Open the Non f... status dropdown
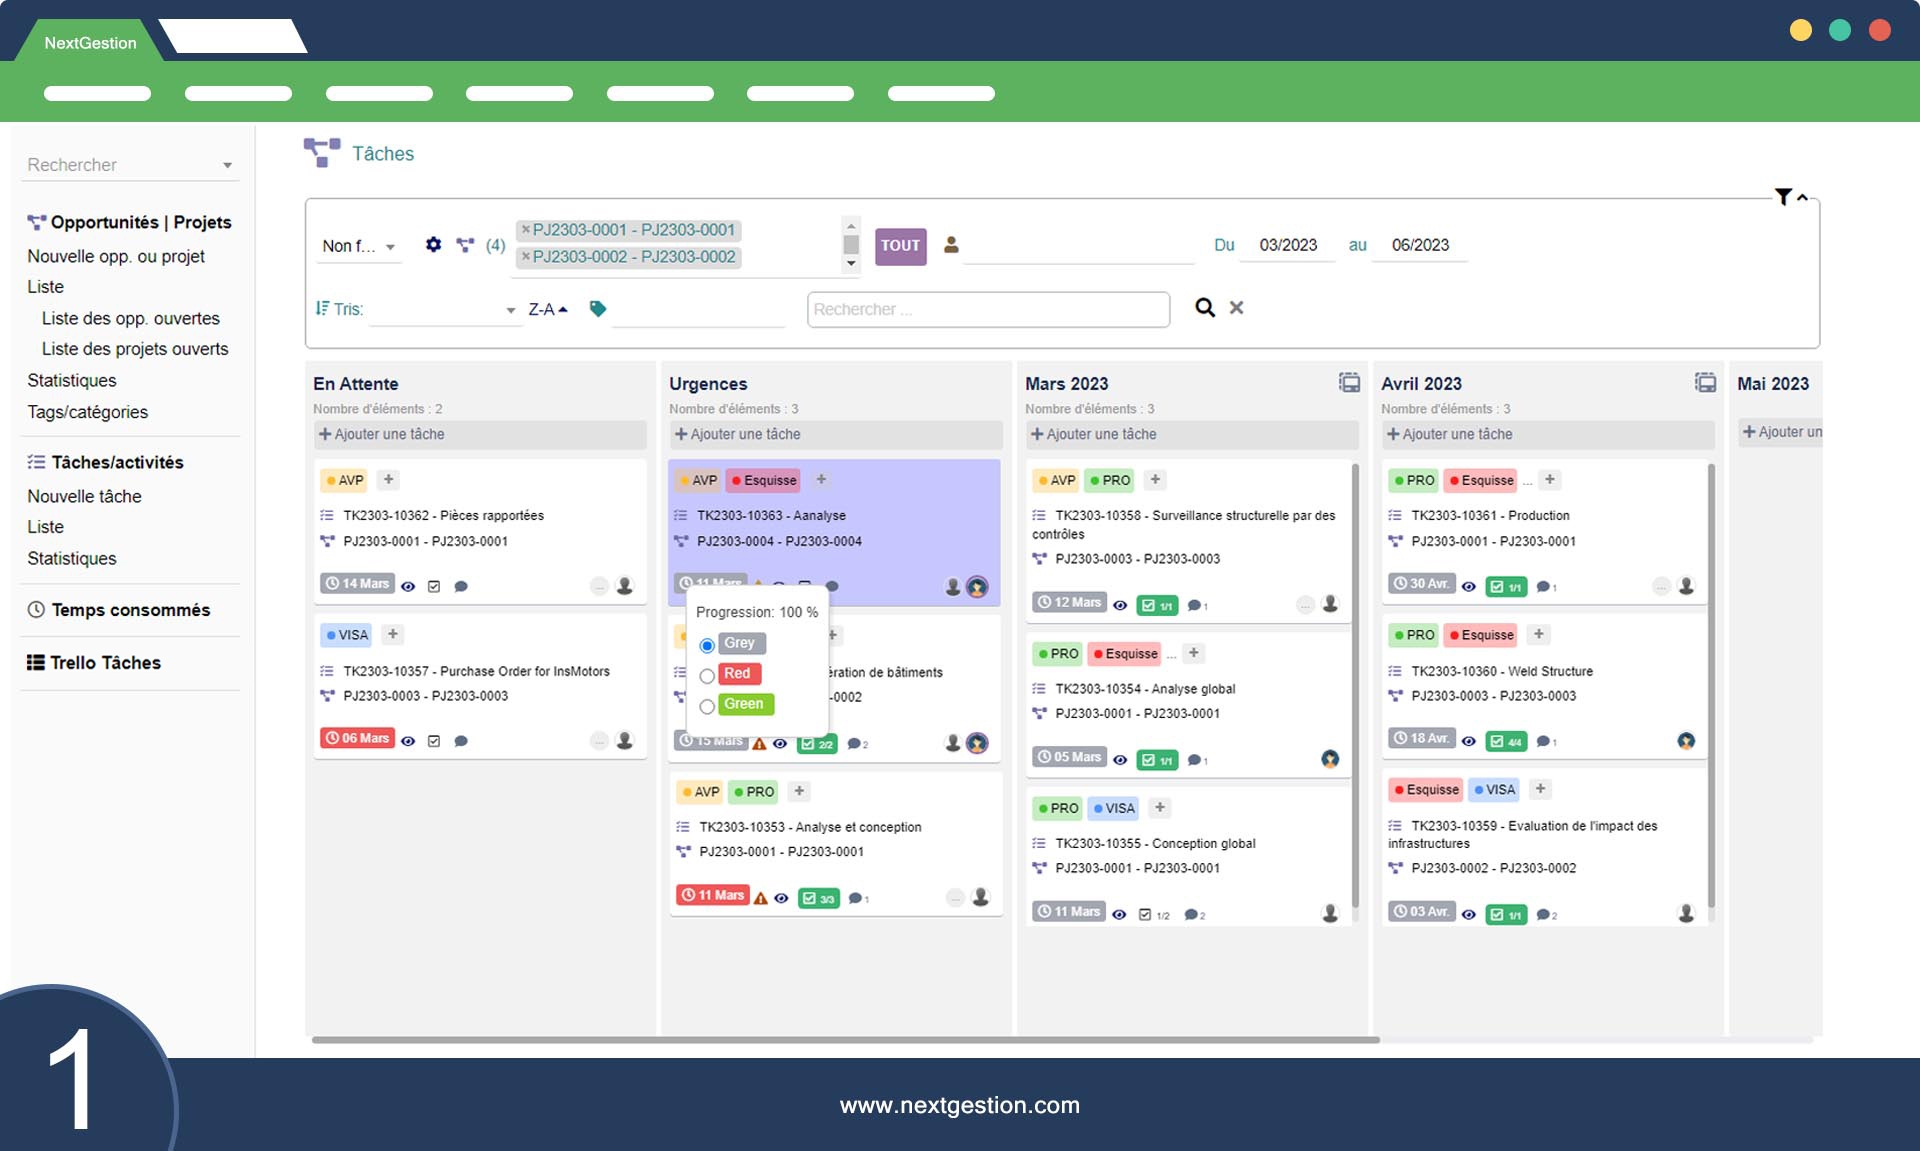Screen dimensions: 1920x1151 360,246
